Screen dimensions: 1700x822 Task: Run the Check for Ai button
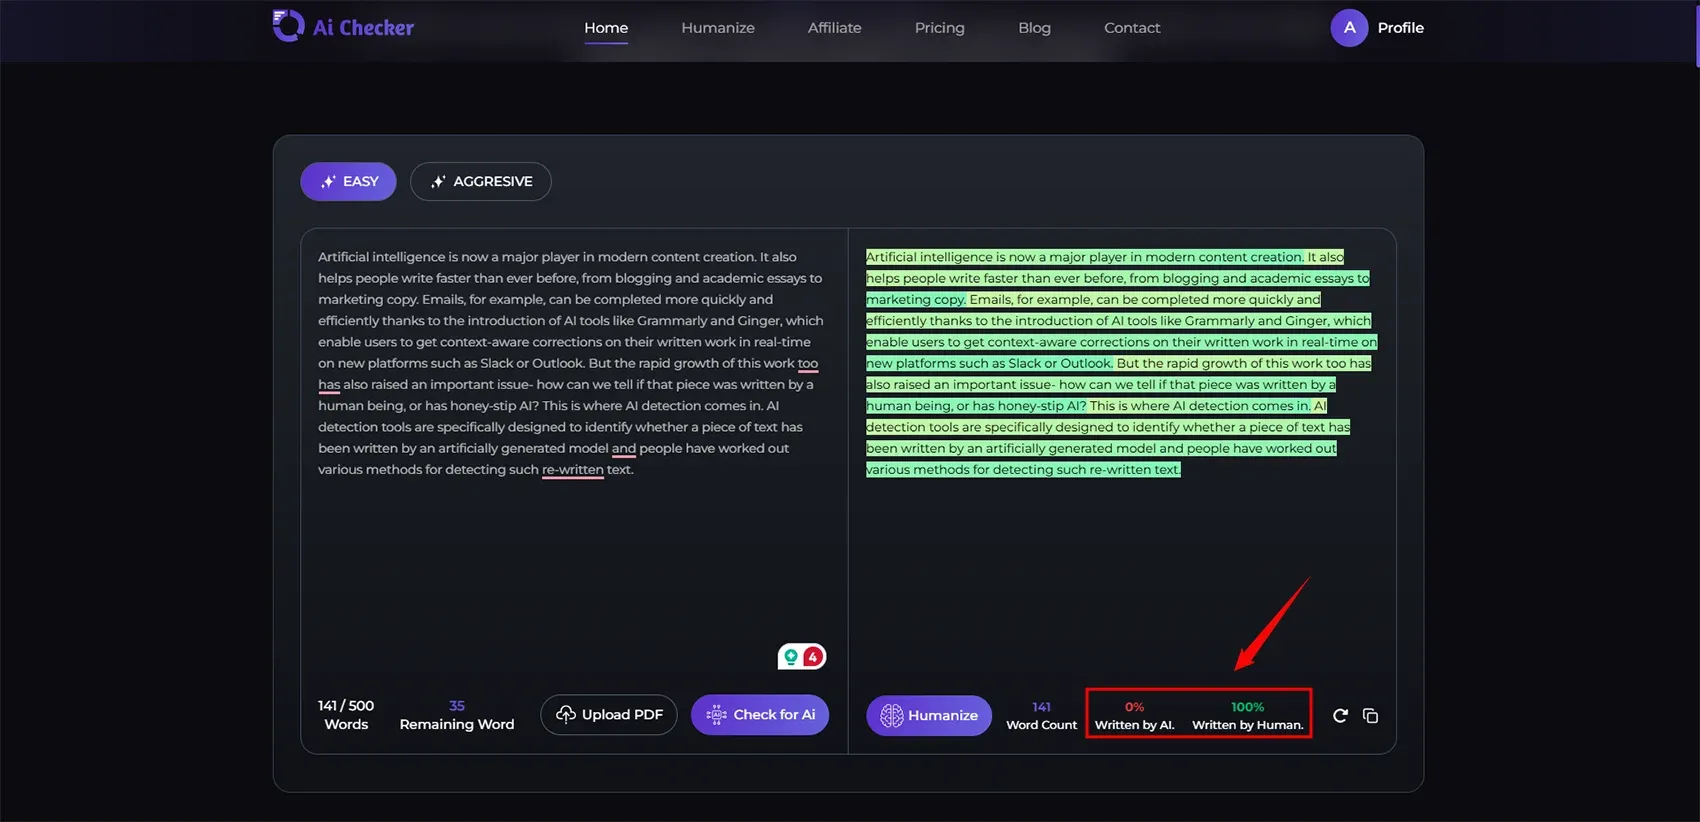pos(760,715)
